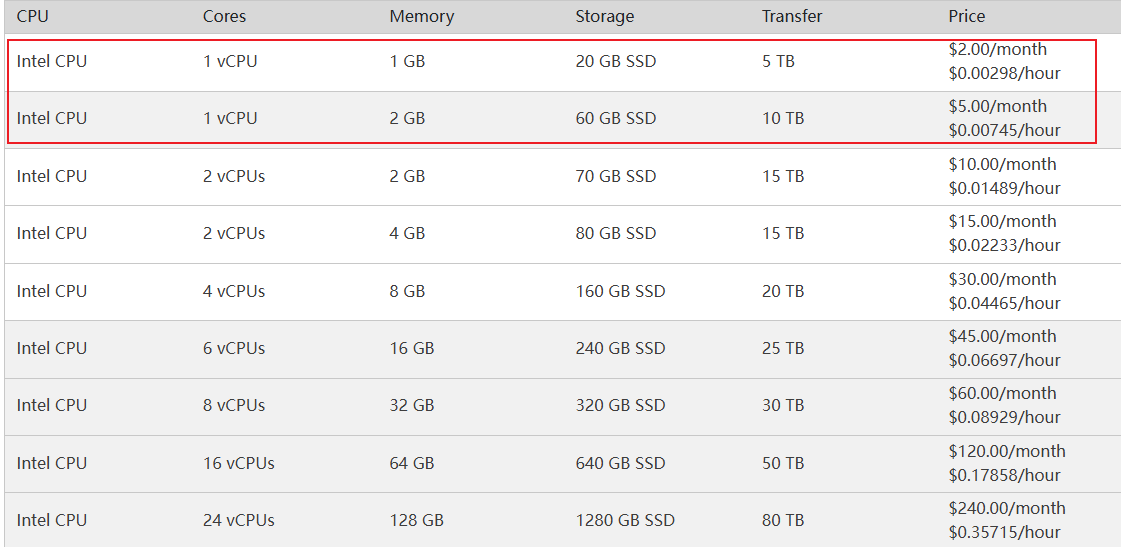The height and width of the screenshot is (547, 1121).
Task: Select the 32 GB memory cell
Action: 412,405
